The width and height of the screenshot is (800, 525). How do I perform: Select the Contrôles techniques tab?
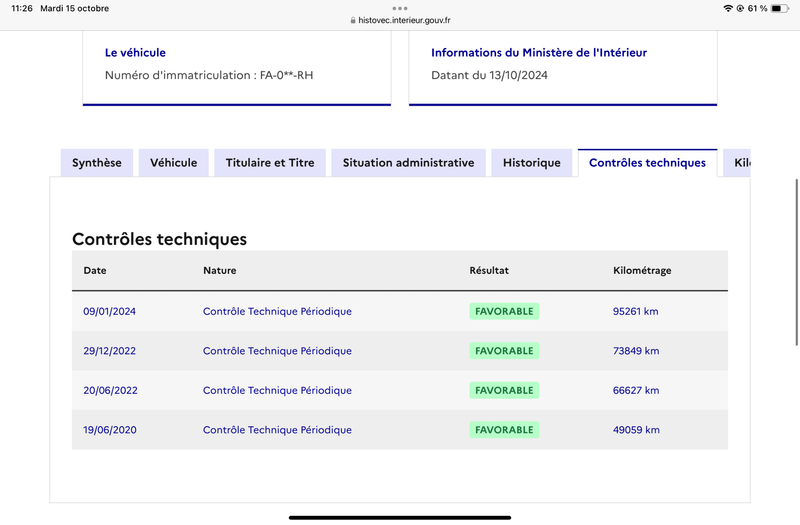click(647, 163)
